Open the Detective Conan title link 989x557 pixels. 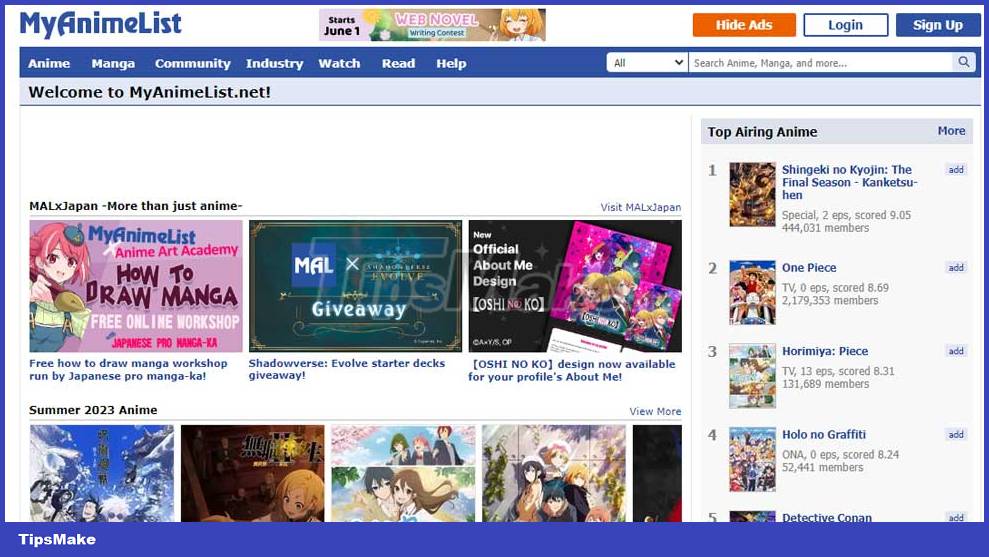(x=827, y=517)
